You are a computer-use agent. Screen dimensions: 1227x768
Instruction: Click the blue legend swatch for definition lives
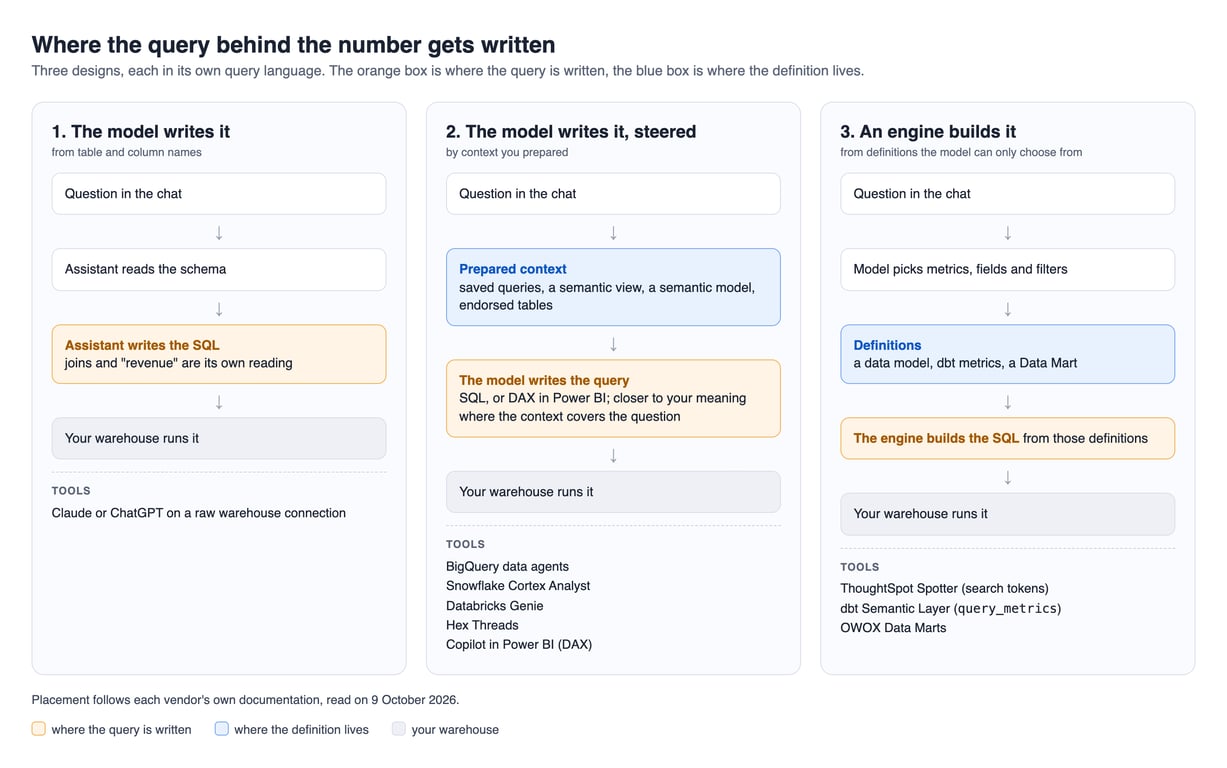click(x=222, y=729)
